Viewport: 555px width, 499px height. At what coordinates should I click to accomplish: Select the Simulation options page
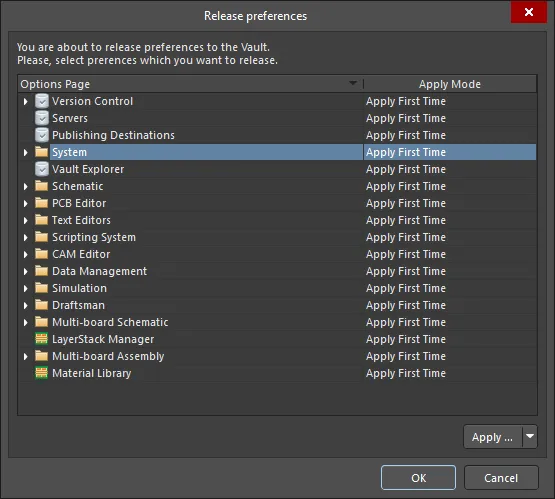point(79,288)
